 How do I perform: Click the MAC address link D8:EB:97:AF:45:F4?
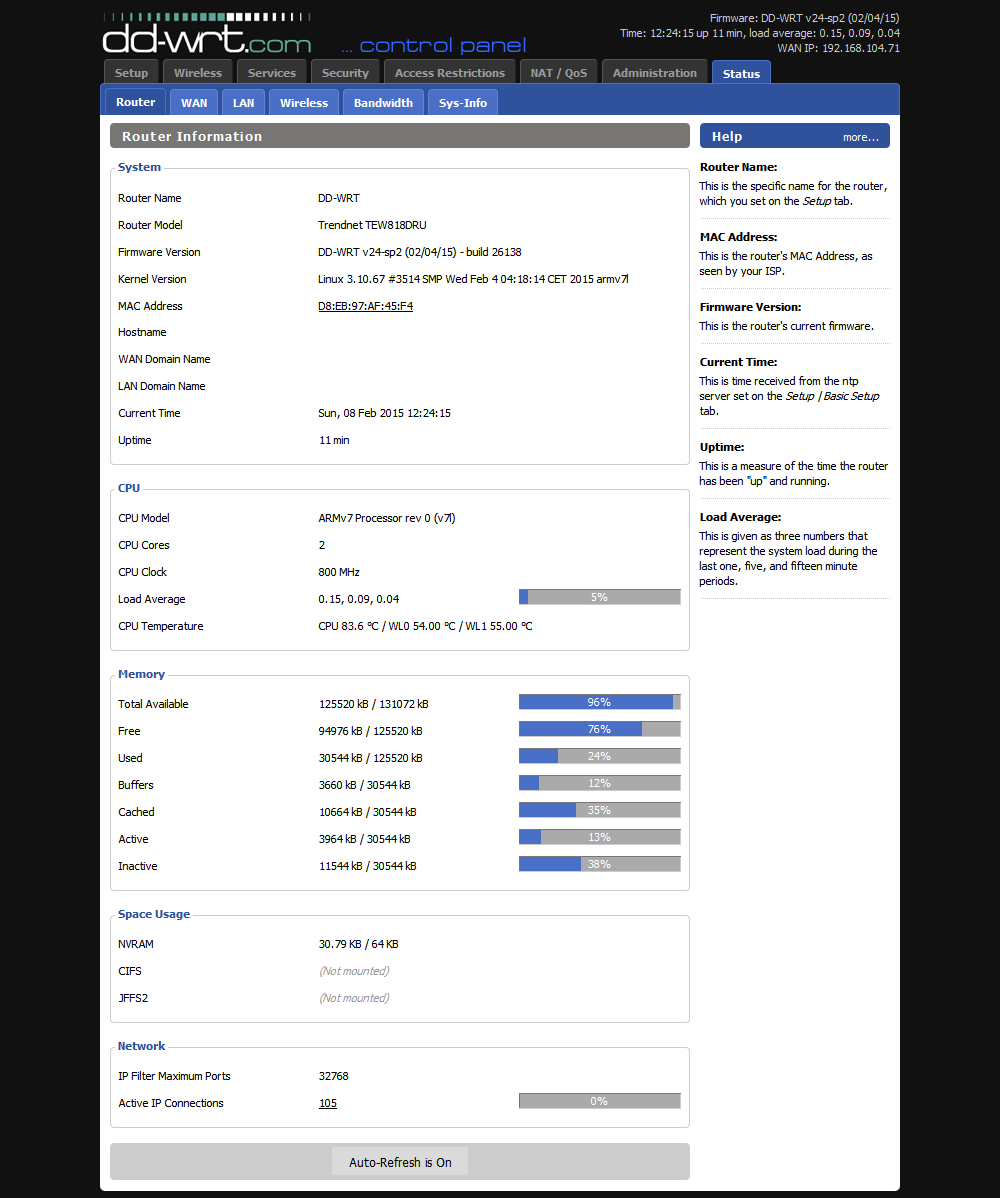point(365,306)
